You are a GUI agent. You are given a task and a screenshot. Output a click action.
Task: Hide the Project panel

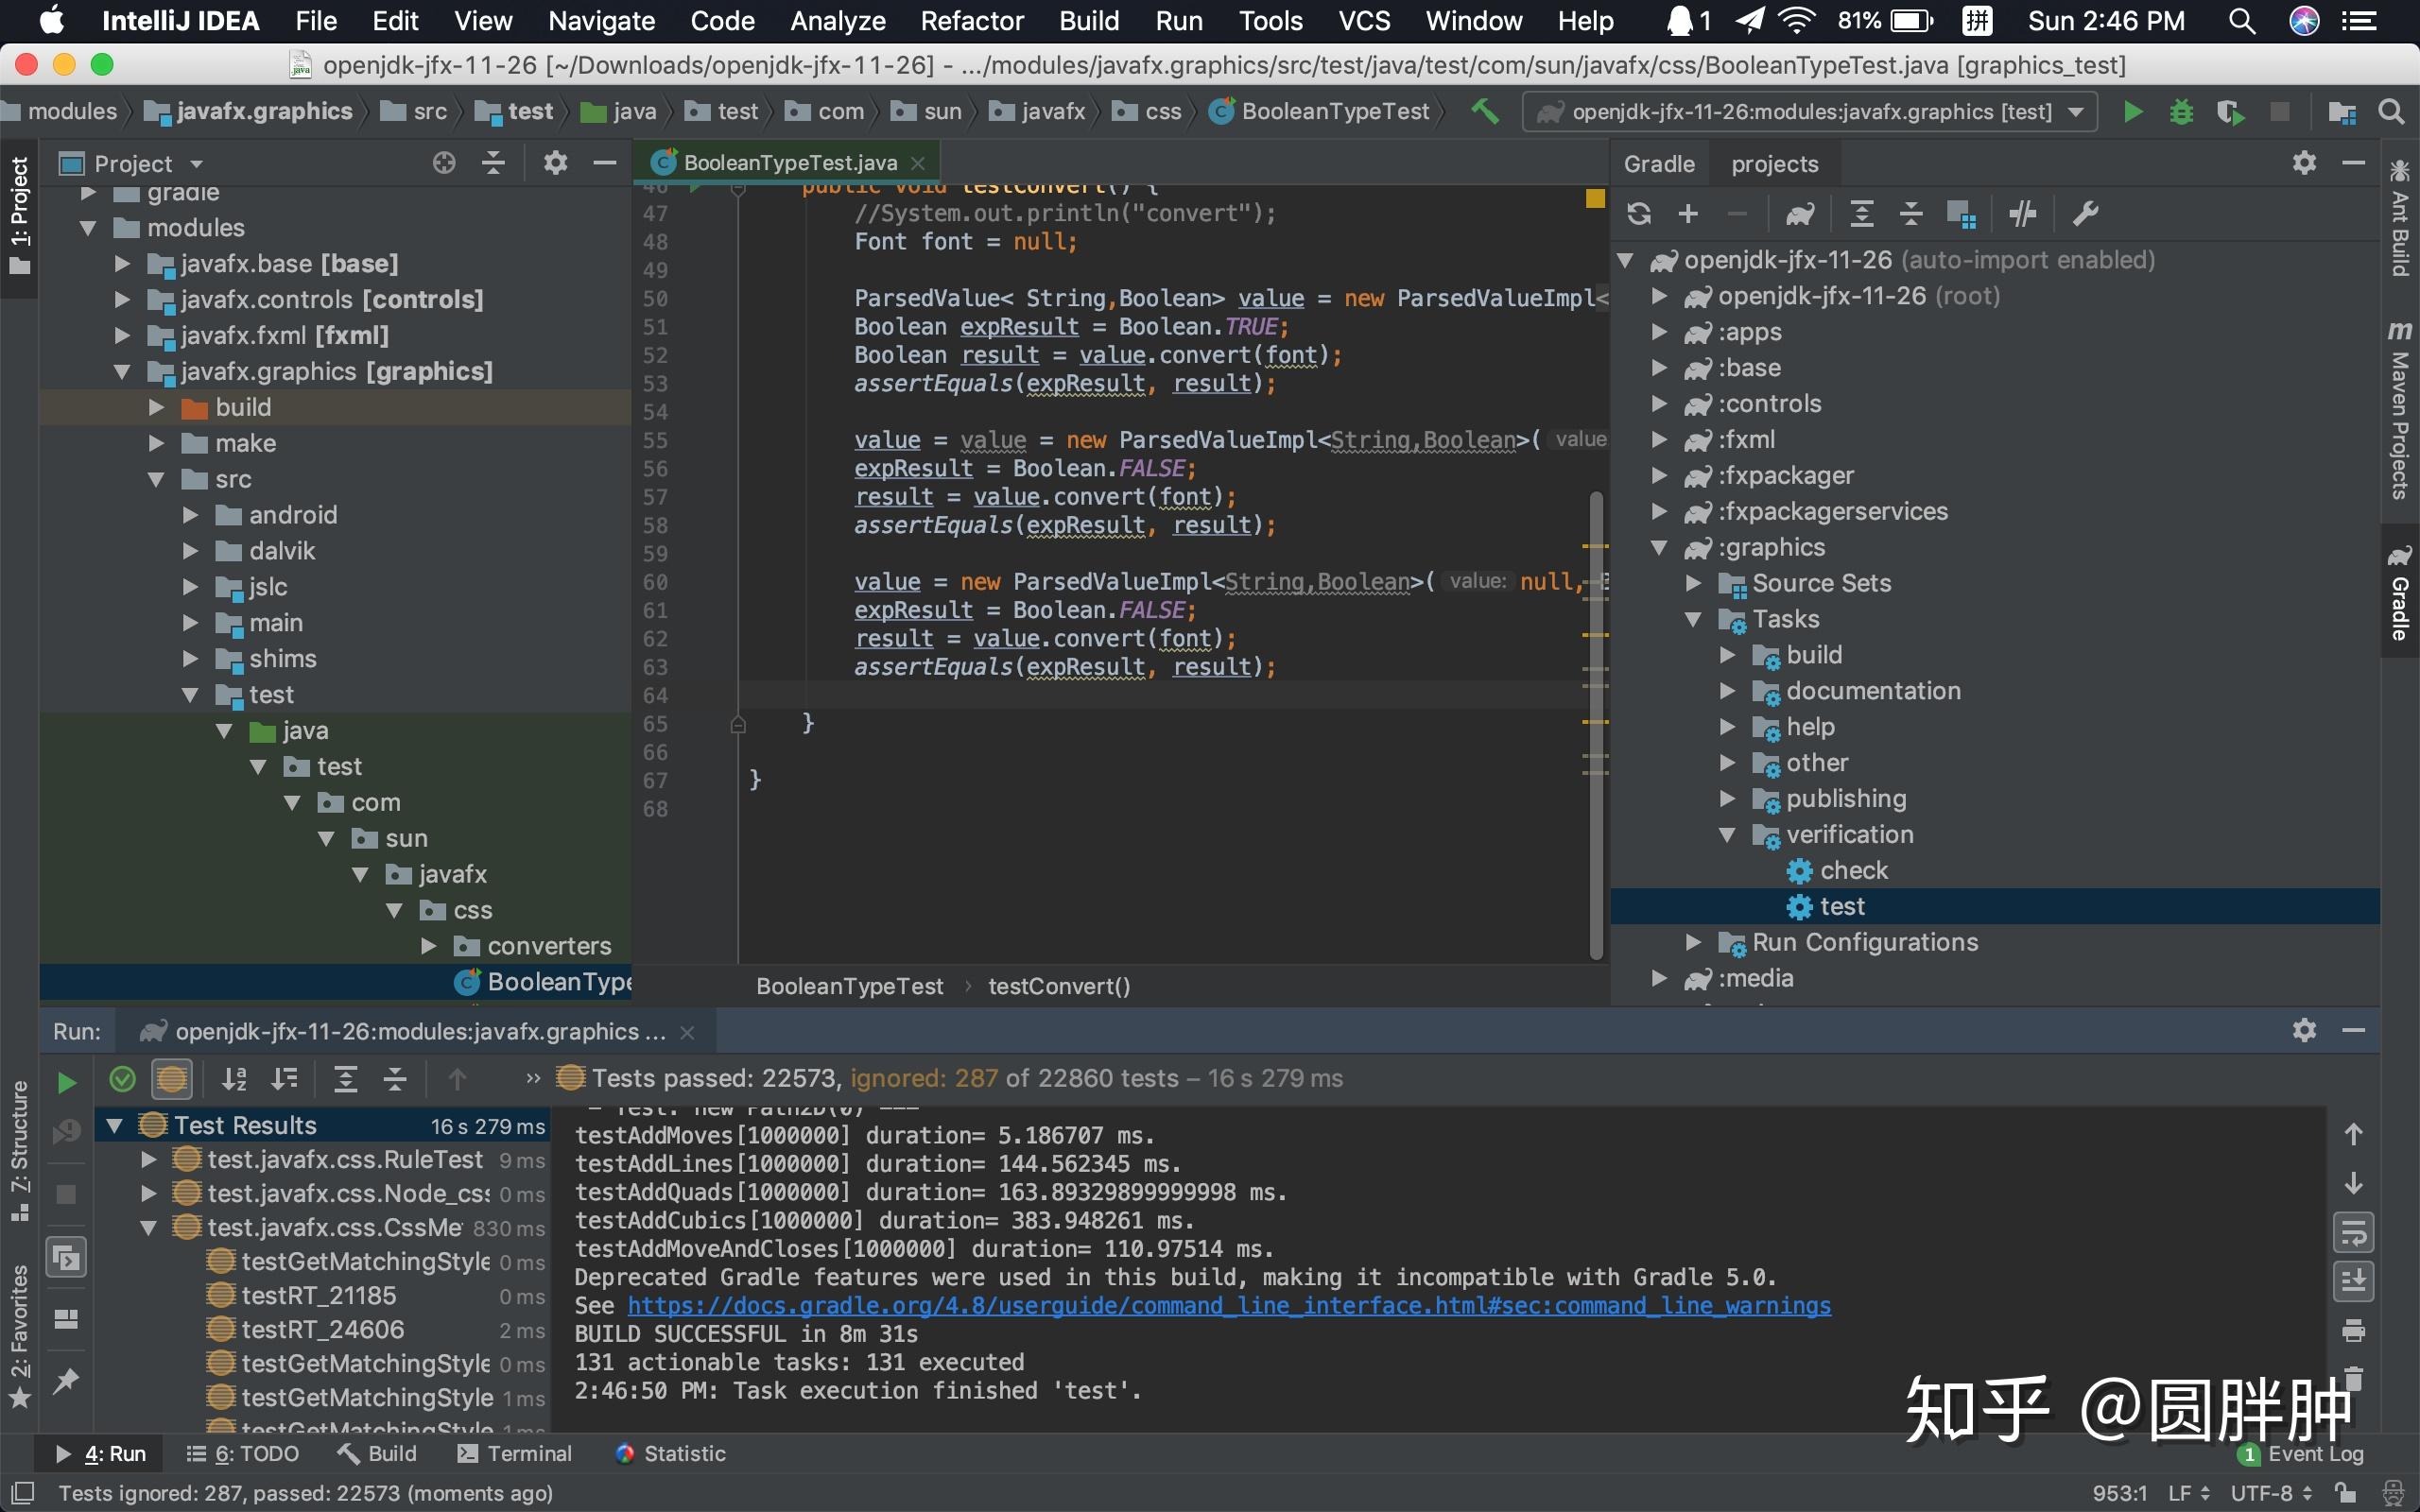[x=604, y=163]
